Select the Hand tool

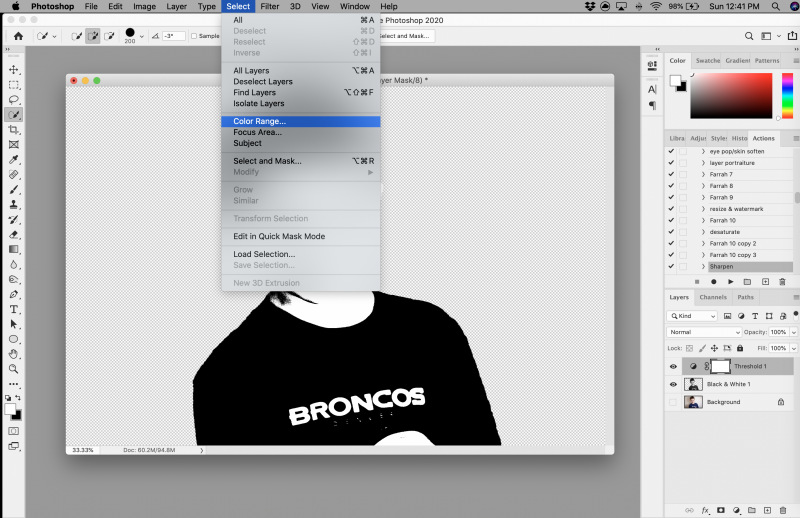14,354
